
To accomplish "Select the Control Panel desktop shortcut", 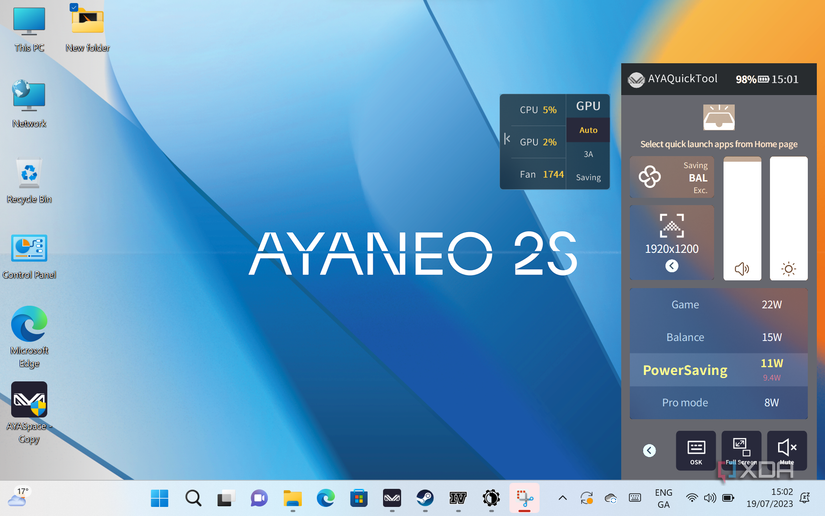I will click(x=29, y=256).
